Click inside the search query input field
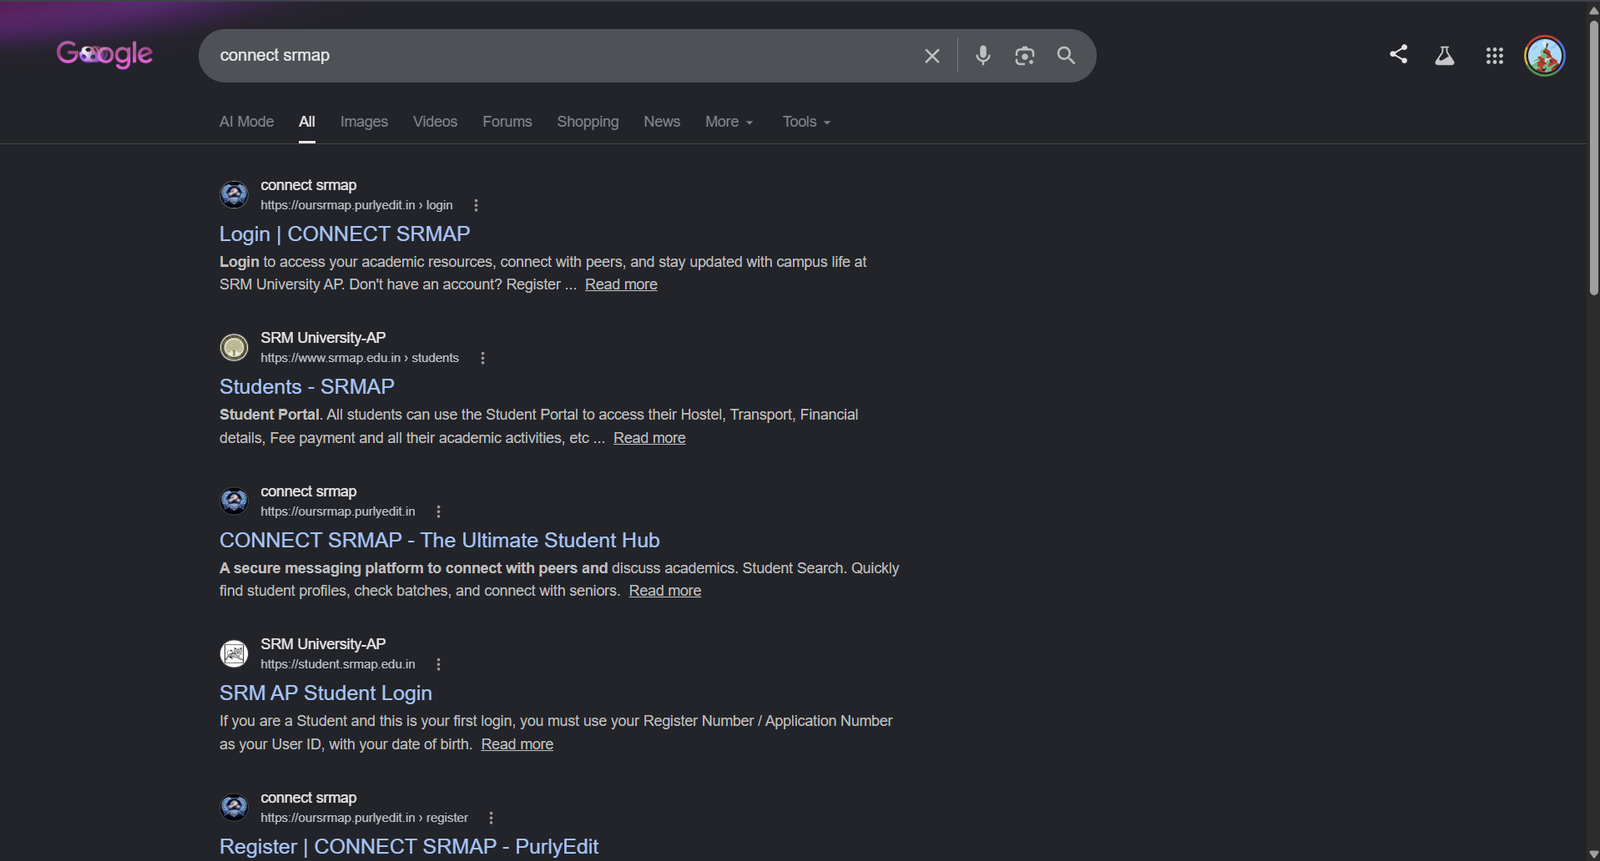1600x861 pixels. click(x=560, y=56)
